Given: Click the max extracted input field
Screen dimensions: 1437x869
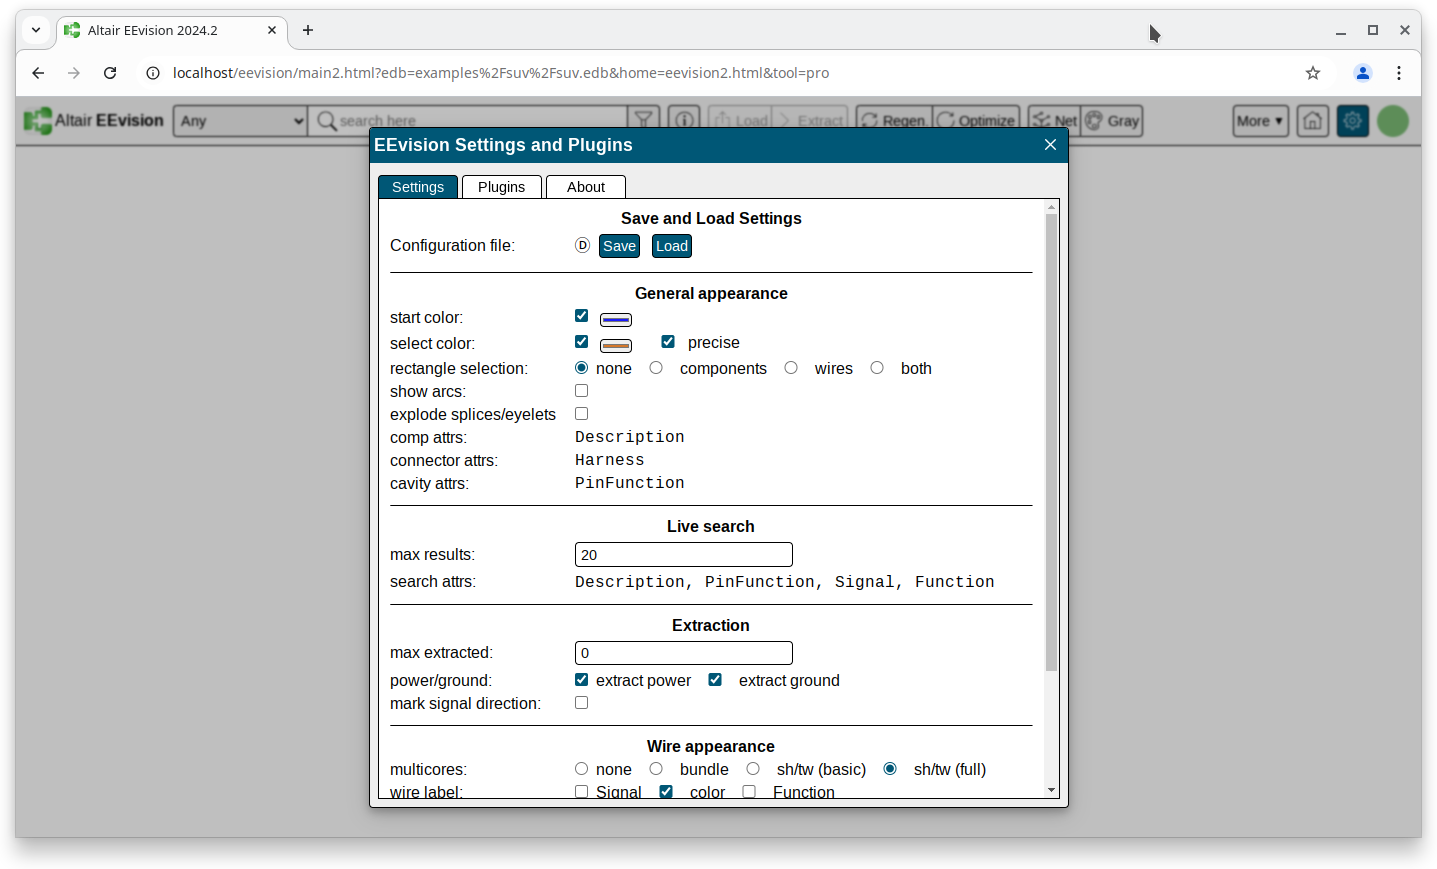Looking at the screenshot, I should 684,653.
